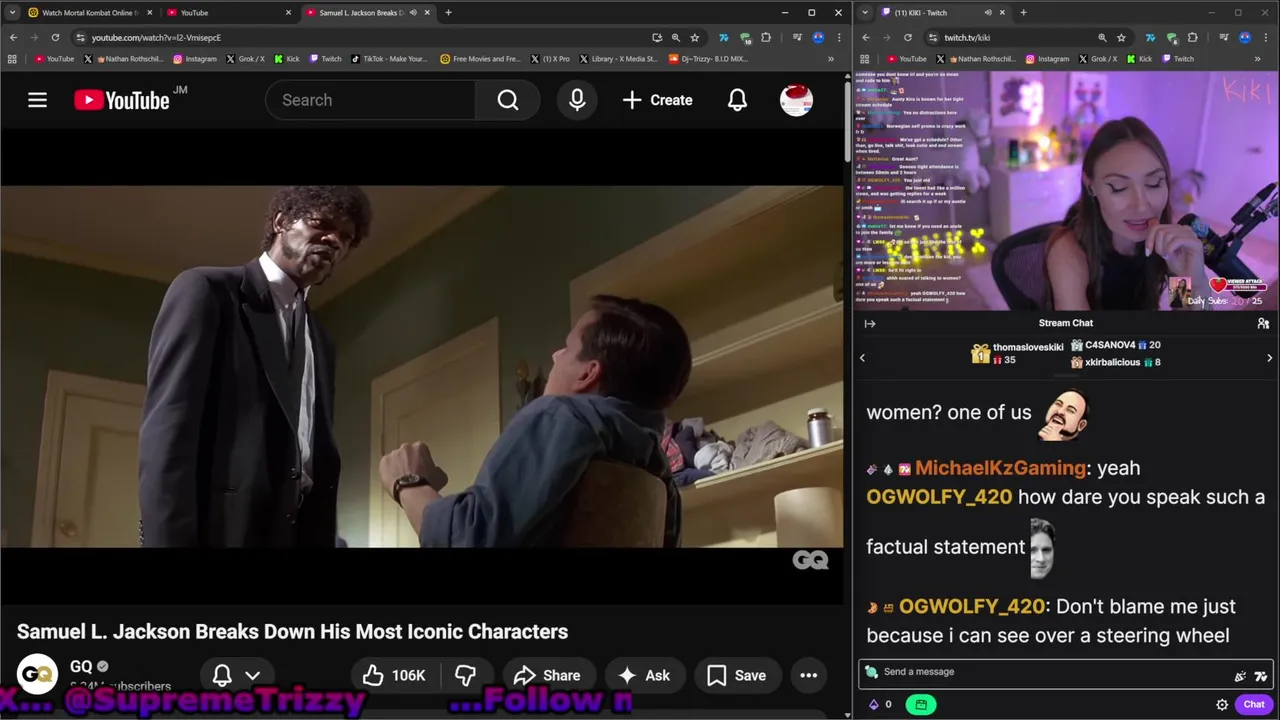The image size is (1280, 720).
Task: Open the celebration icon in the message box
Action: 1240,676
